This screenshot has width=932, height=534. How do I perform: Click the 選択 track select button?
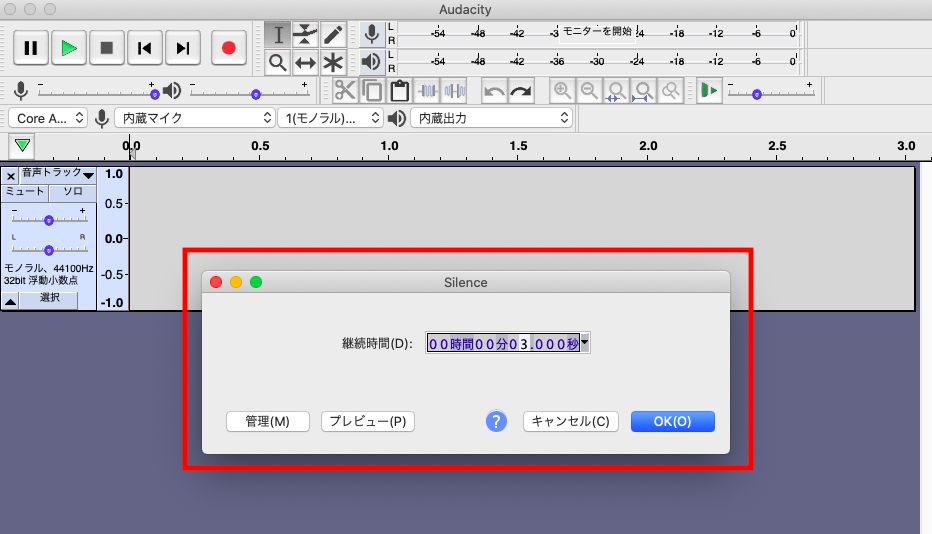pos(49,300)
